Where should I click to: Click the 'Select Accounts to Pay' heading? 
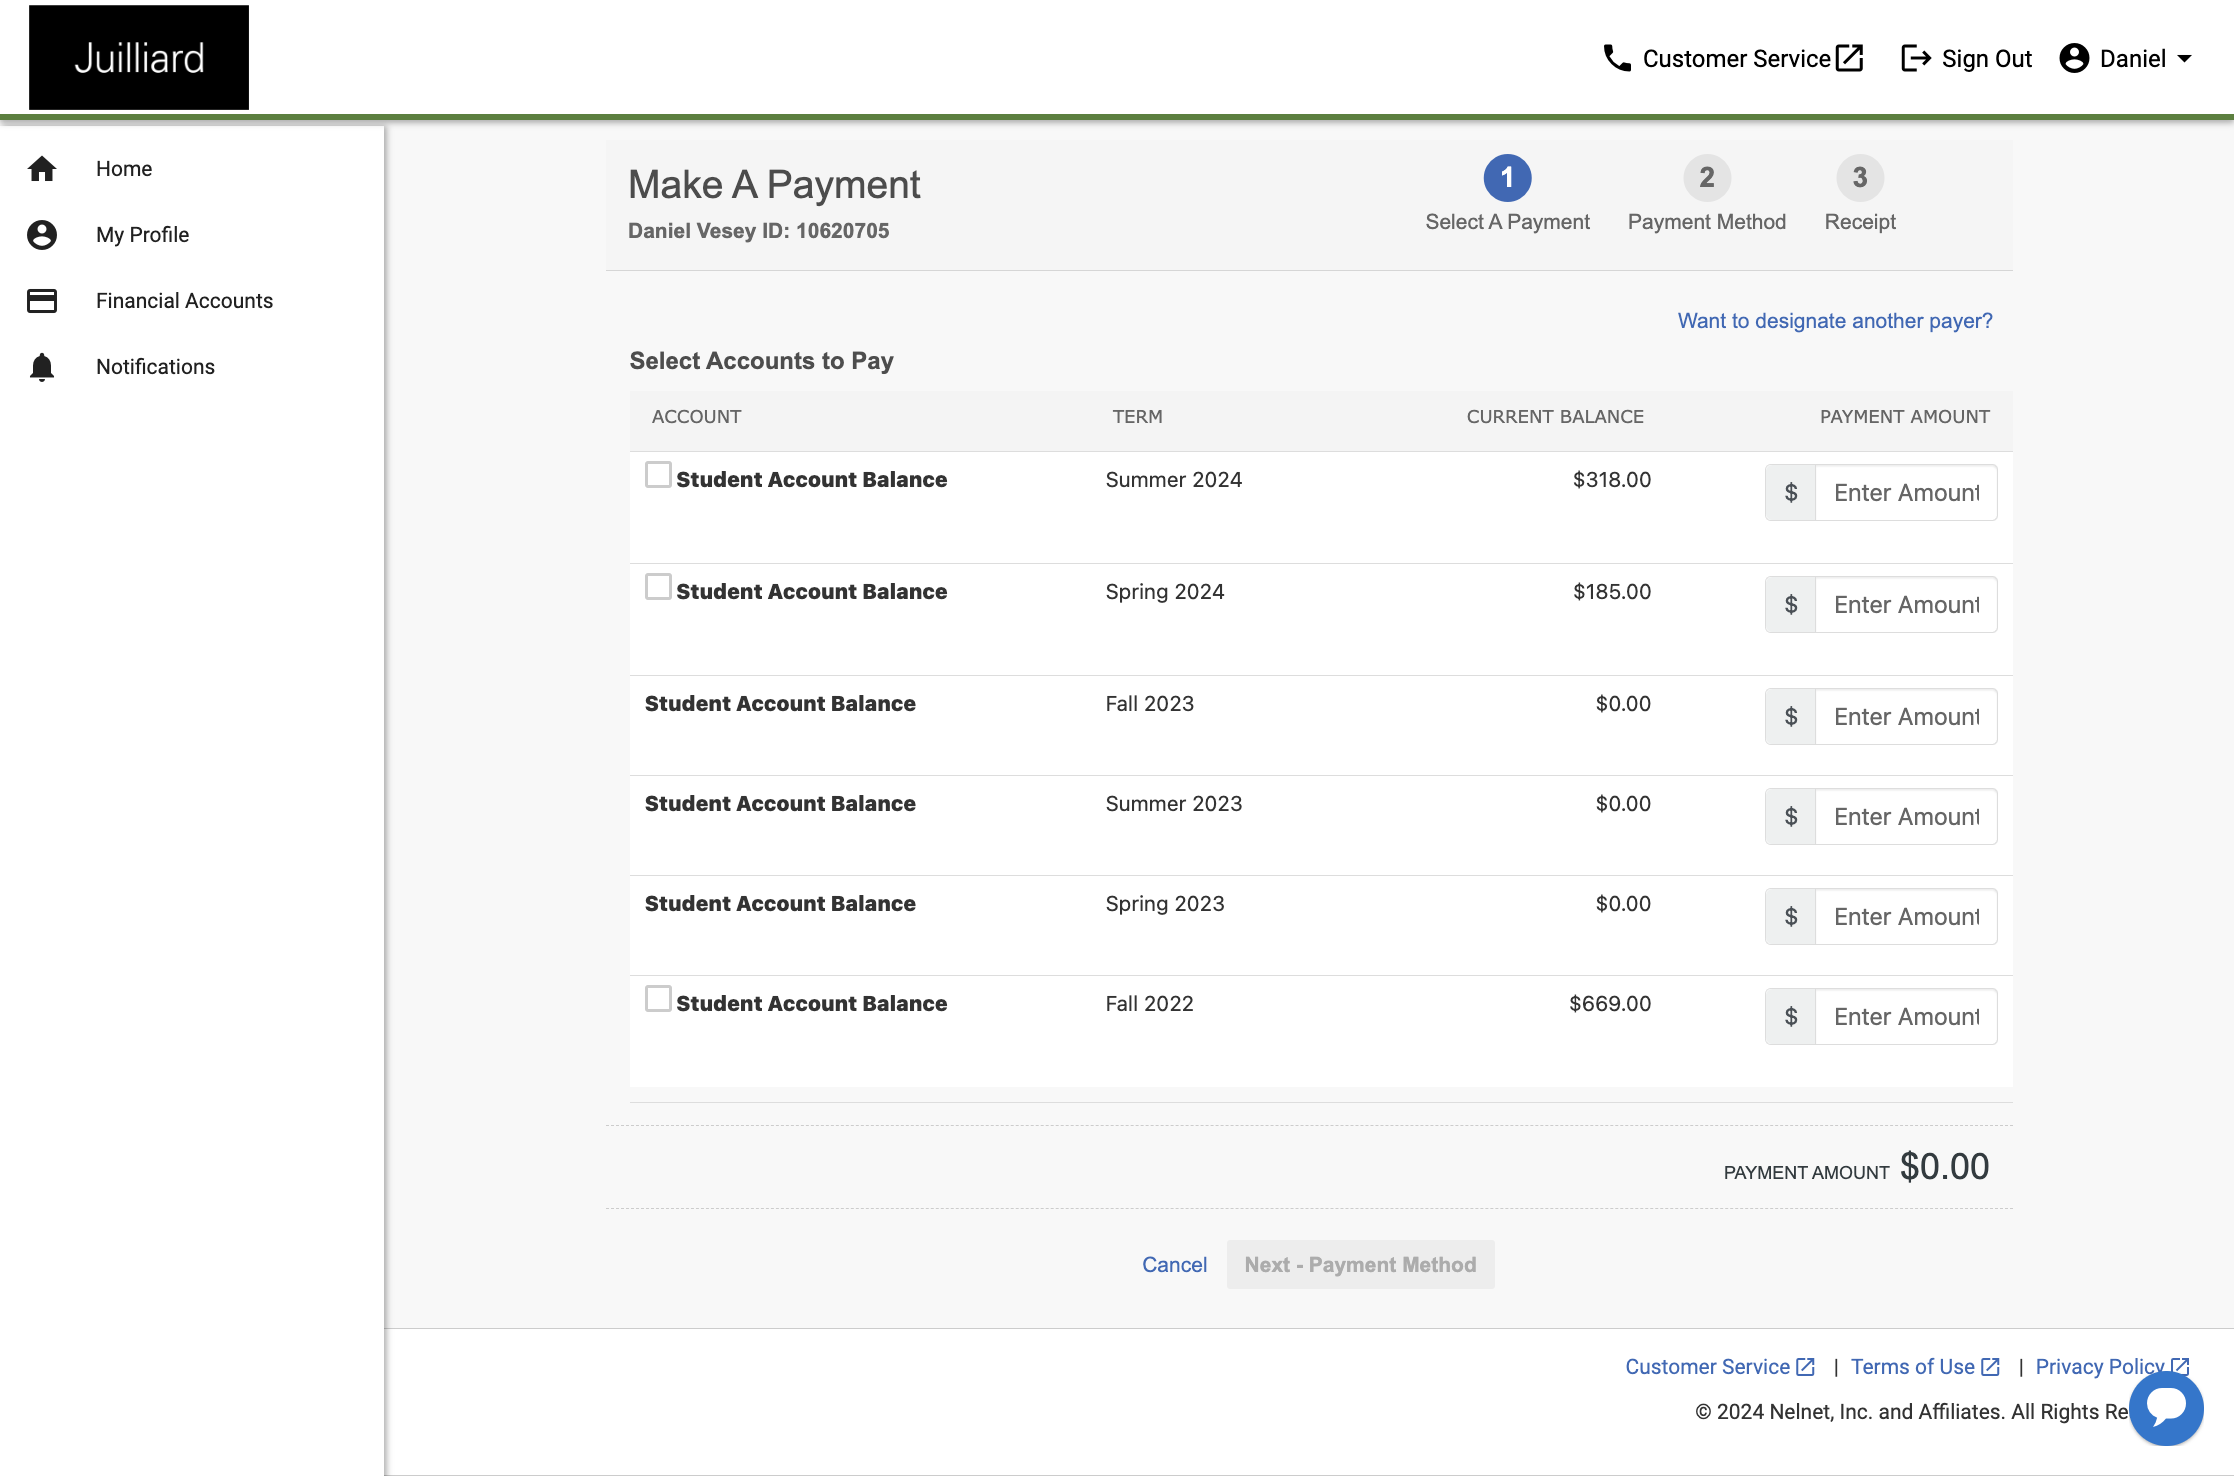coord(761,361)
